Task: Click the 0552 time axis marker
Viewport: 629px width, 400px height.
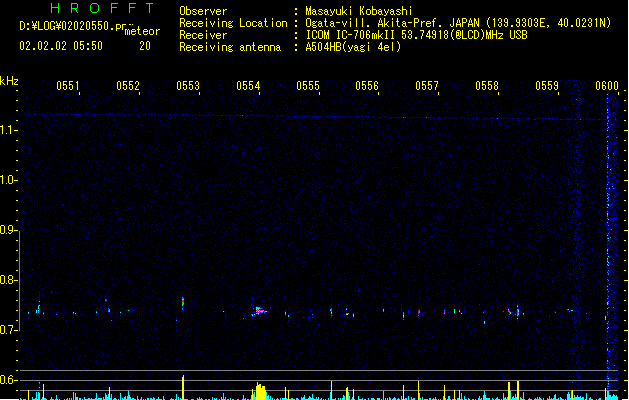Action: click(x=128, y=86)
